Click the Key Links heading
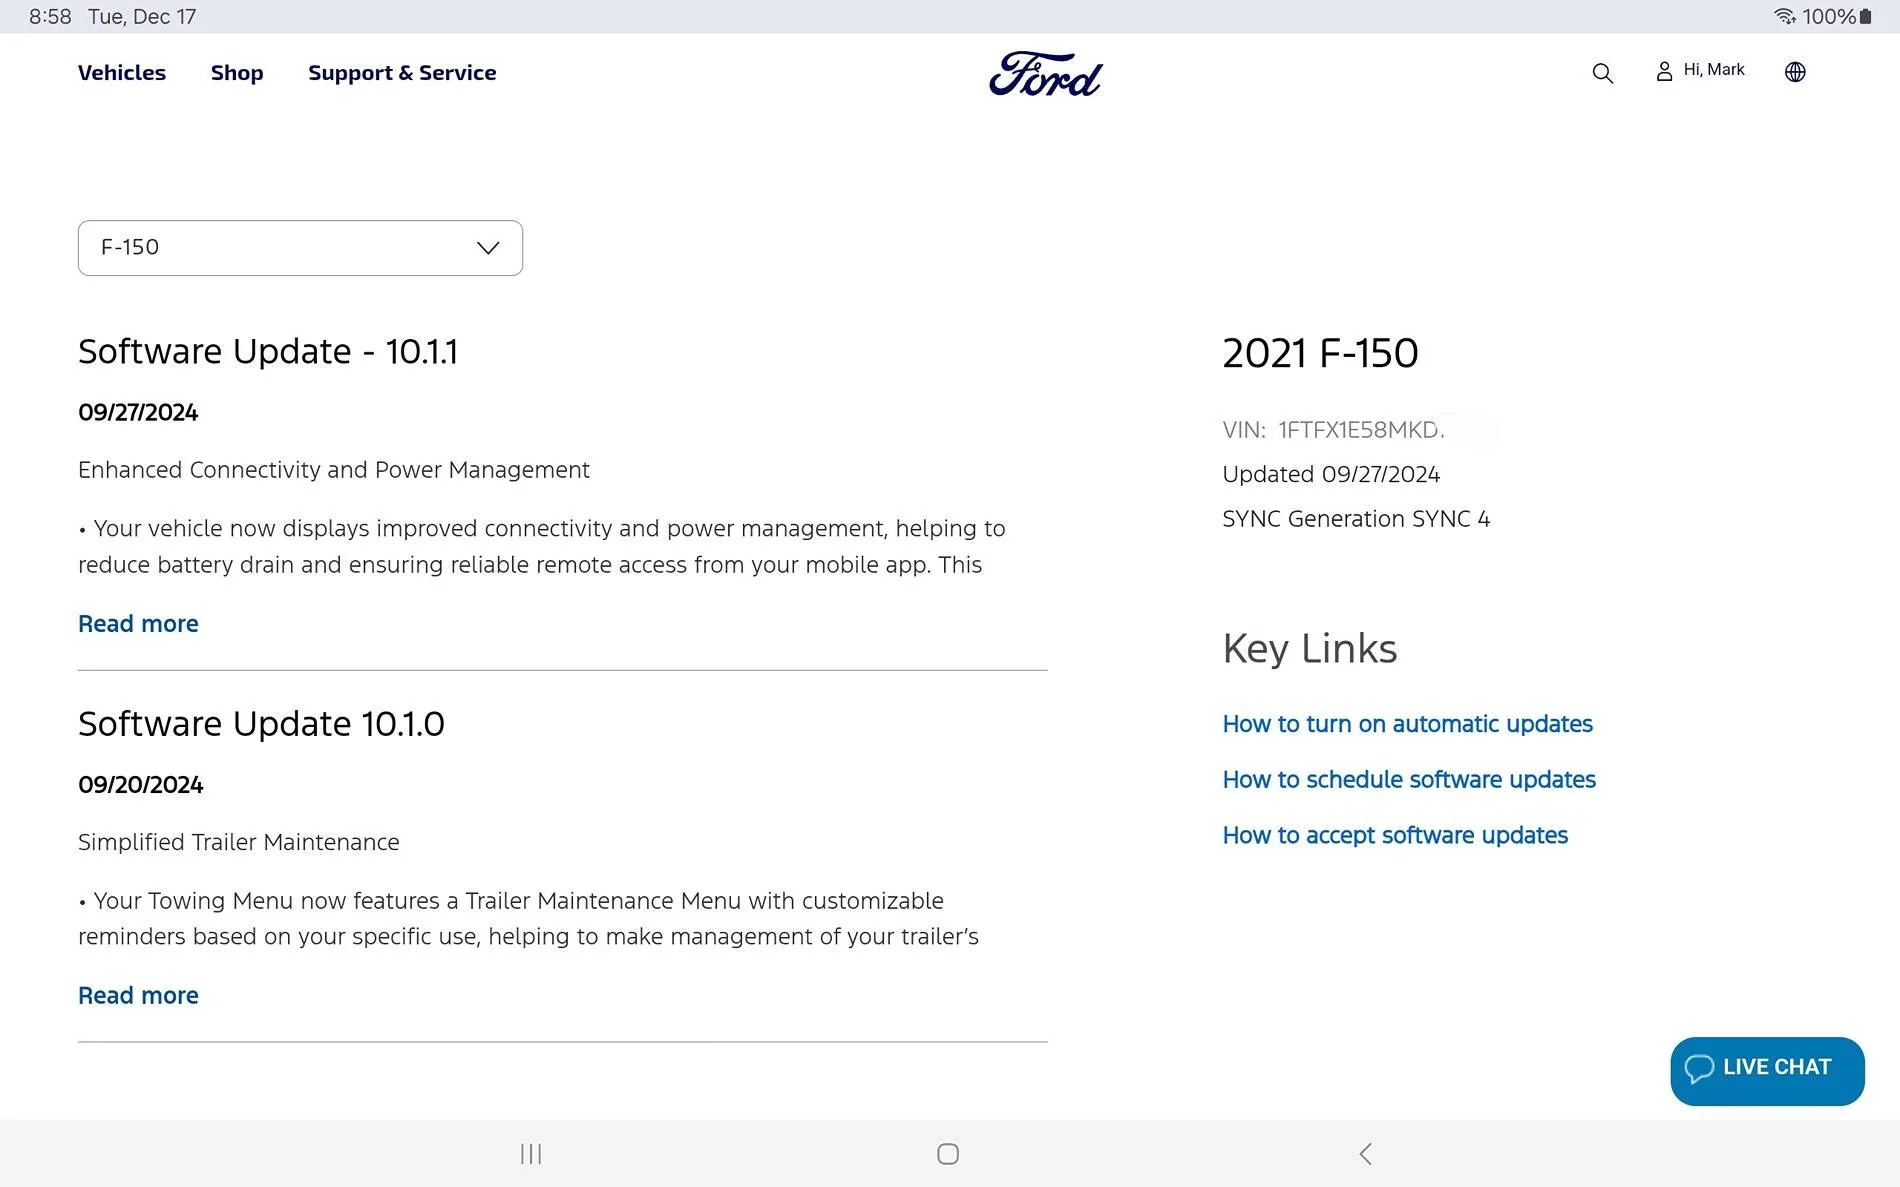The width and height of the screenshot is (1900, 1187). pos(1309,650)
